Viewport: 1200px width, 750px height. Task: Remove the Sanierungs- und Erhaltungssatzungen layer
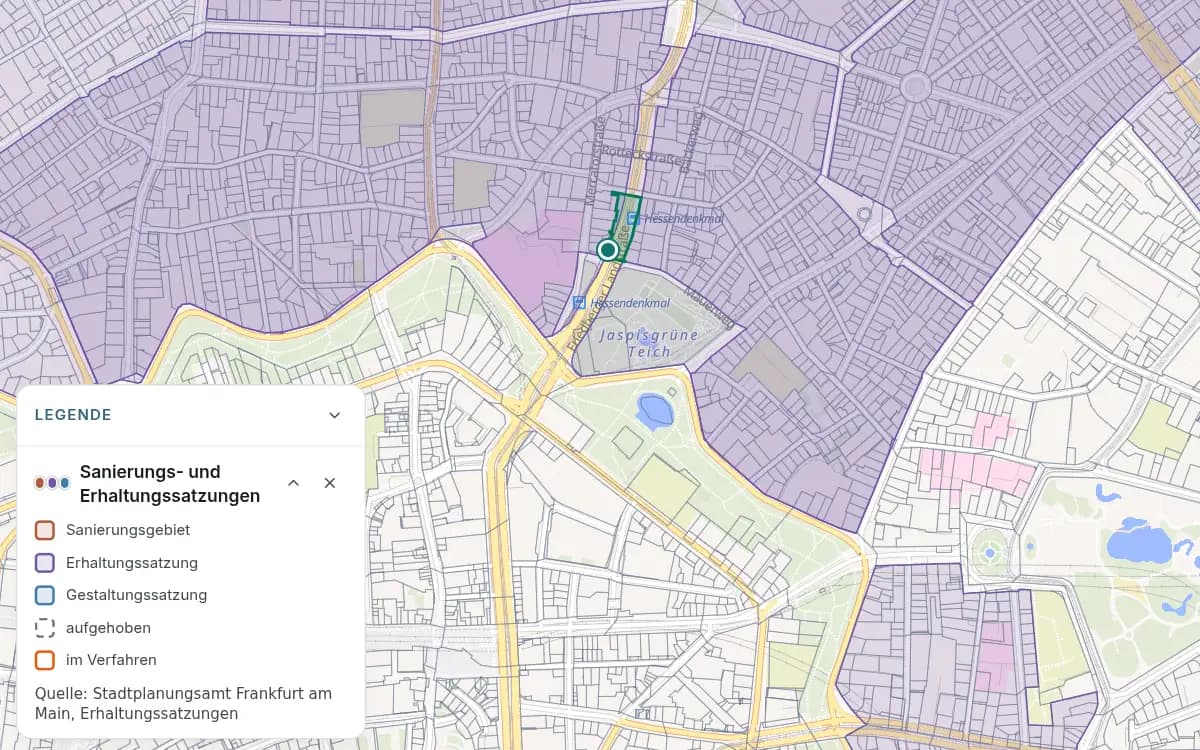pyautogui.click(x=330, y=483)
